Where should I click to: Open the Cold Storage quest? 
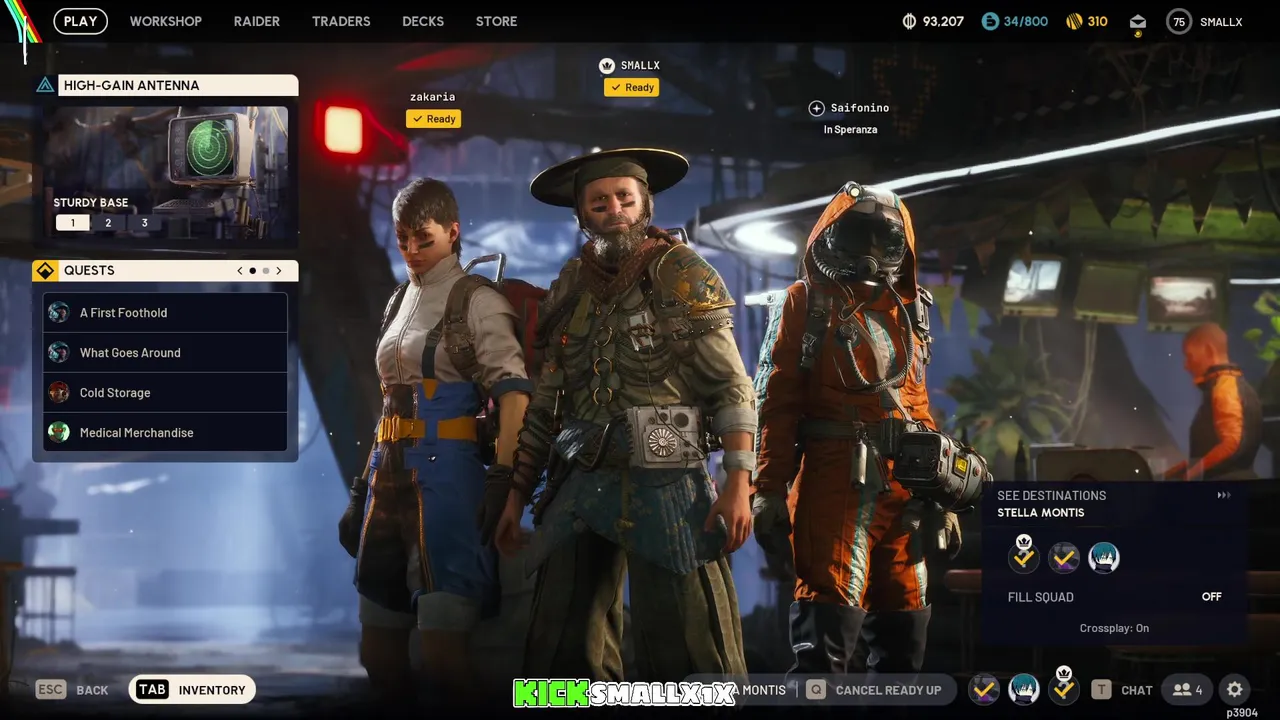(166, 393)
